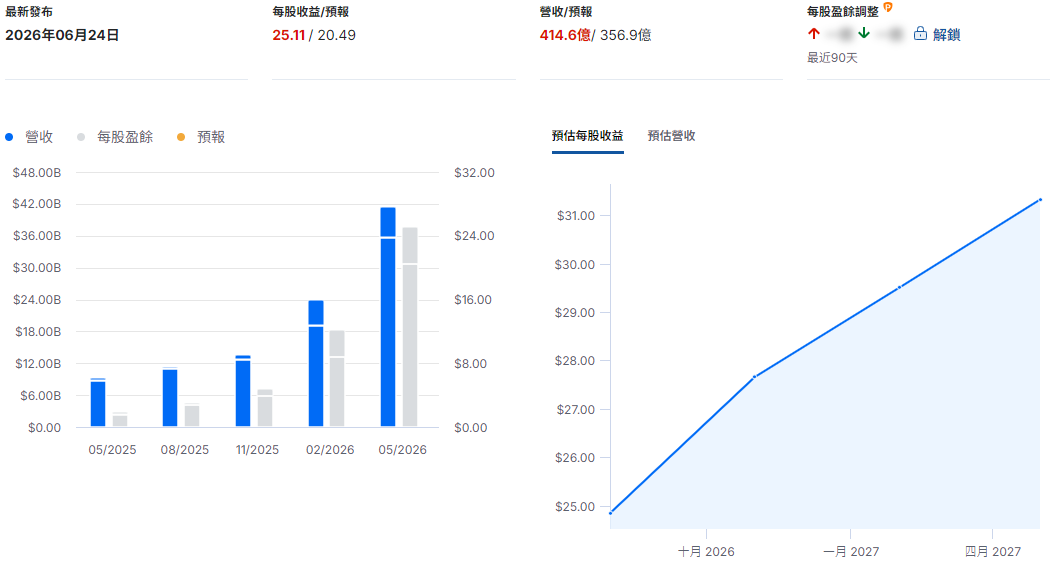The width and height of the screenshot is (1061, 575).
Task: Click the red upward revision arrow
Action: tap(814, 33)
